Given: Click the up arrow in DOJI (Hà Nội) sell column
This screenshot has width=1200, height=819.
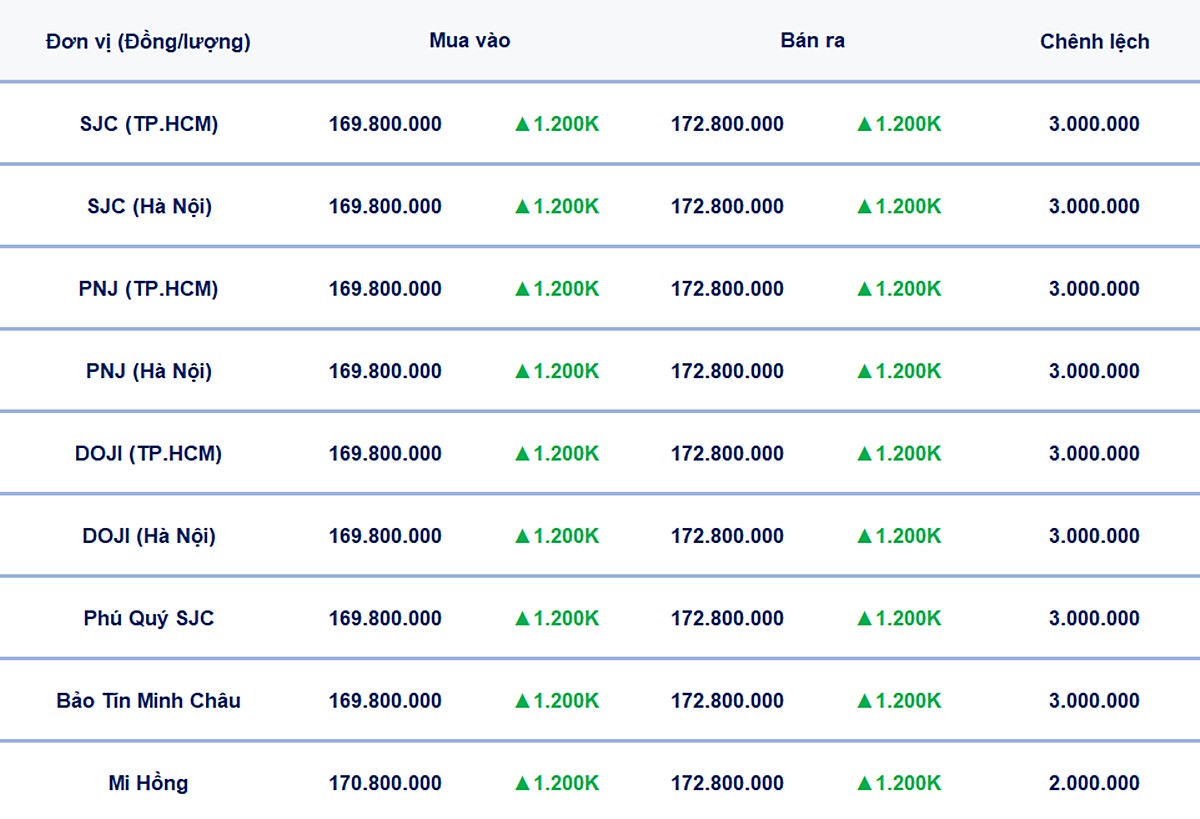Looking at the screenshot, I should point(864,536).
